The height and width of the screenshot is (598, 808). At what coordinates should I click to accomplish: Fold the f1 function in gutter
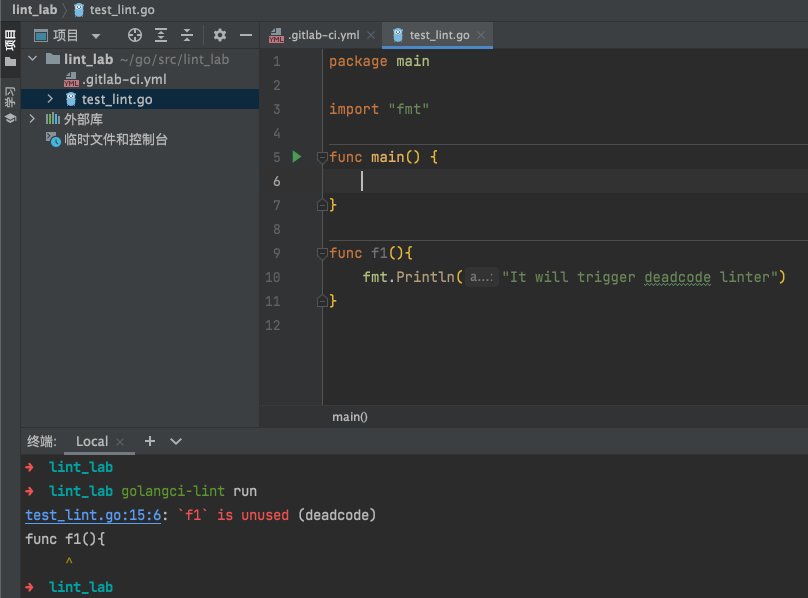[322, 253]
